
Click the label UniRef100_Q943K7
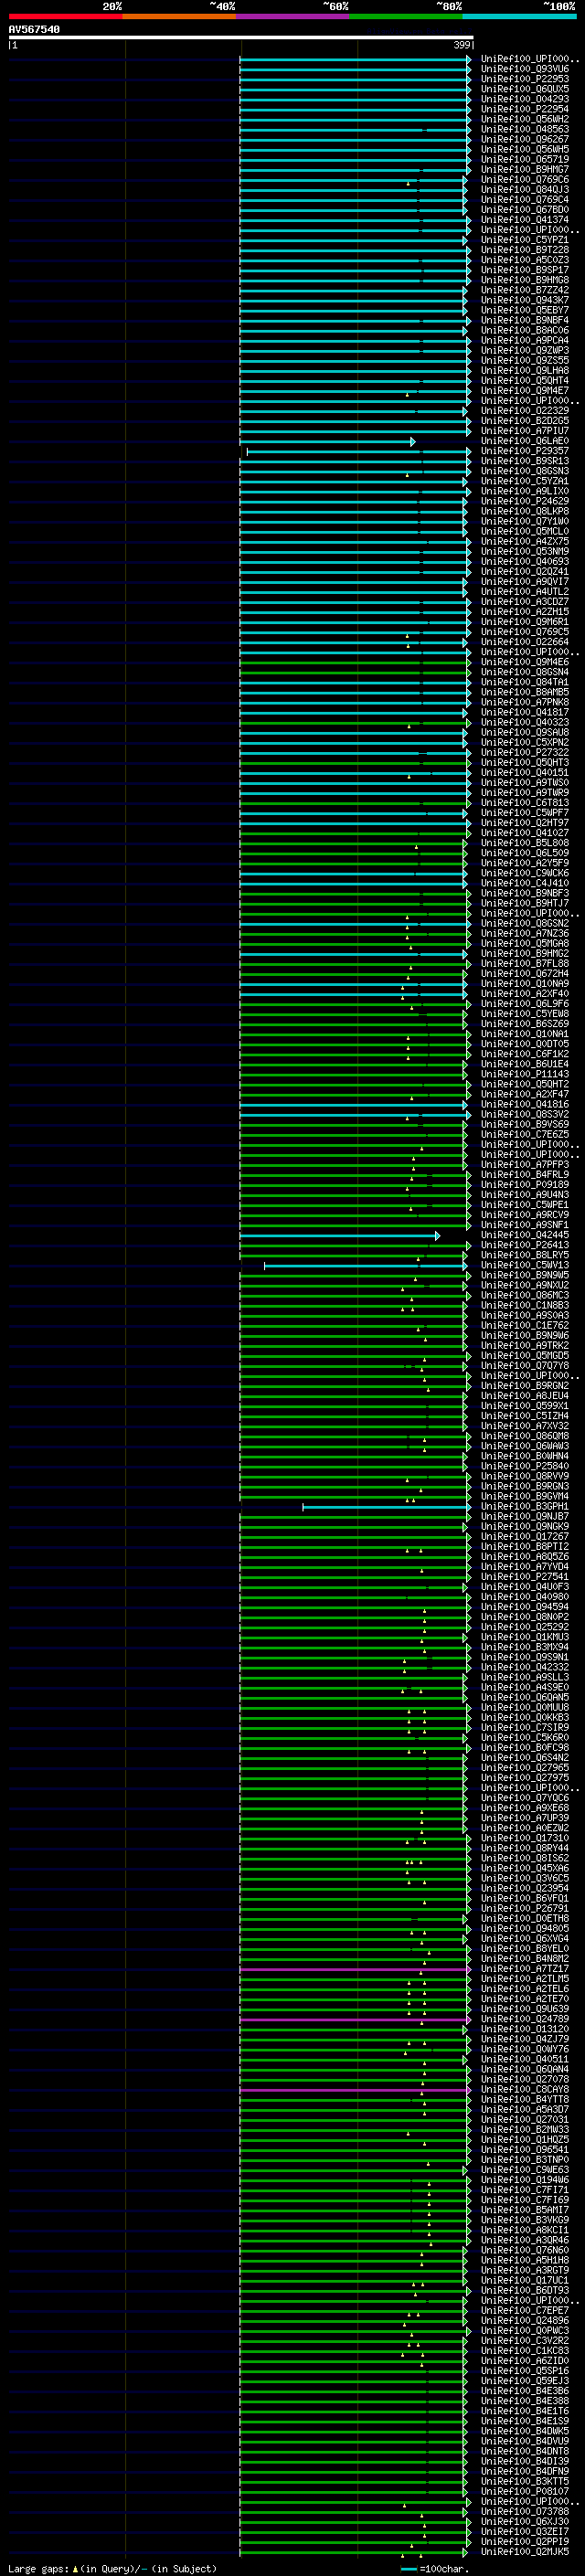524,300
